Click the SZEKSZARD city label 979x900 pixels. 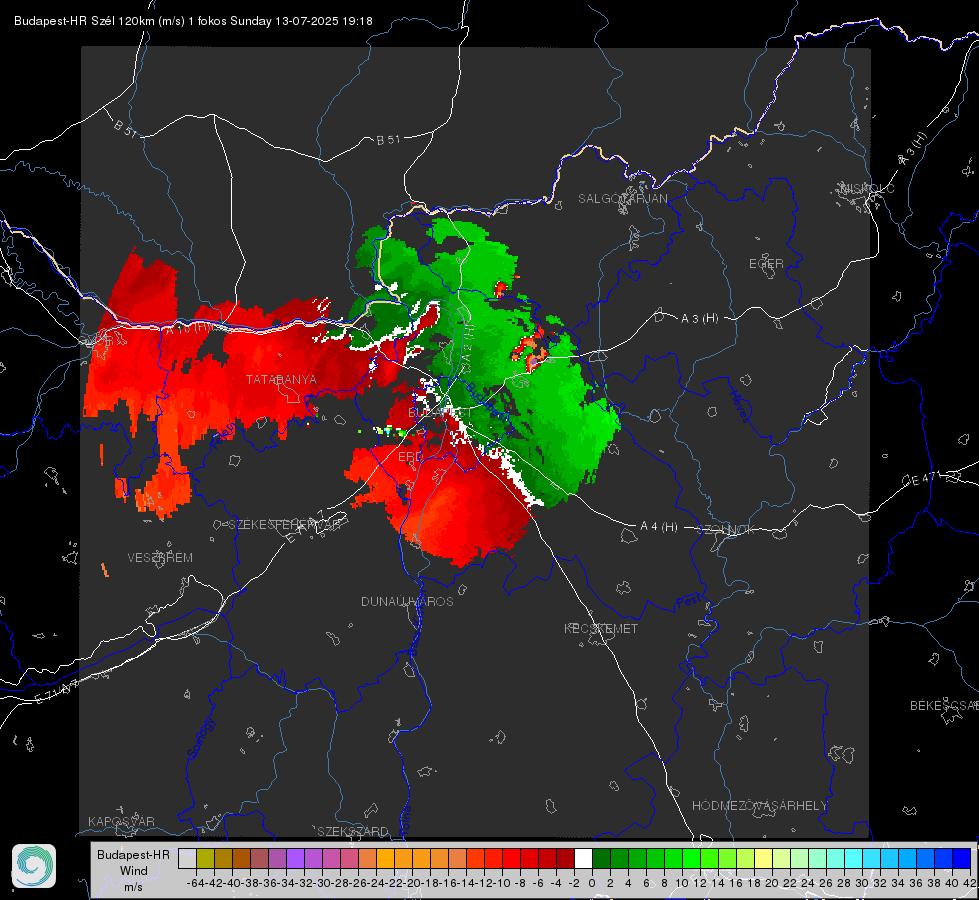(x=353, y=831)
